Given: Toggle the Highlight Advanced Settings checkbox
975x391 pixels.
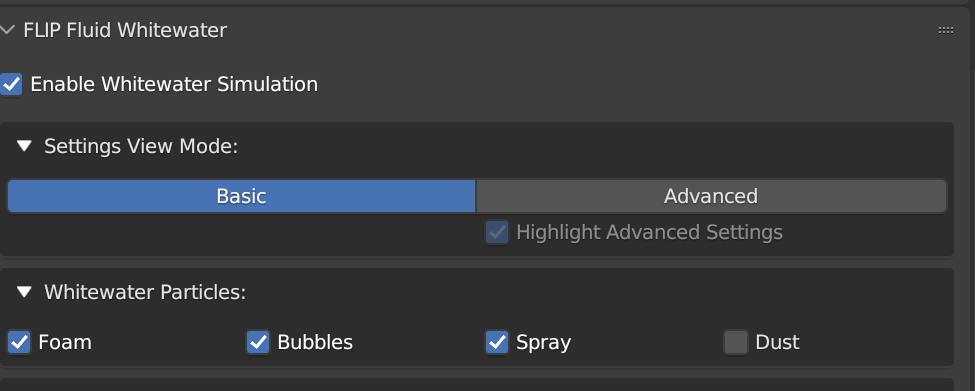Looking at the screenshot, I should point(497,232).
